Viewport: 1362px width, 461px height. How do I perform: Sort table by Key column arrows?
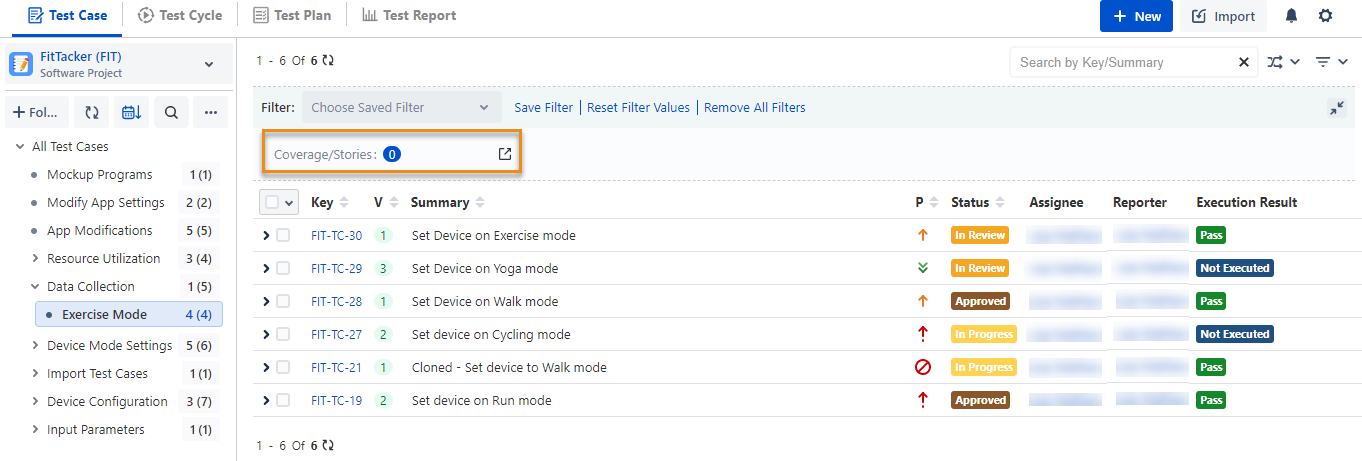pos(344,202)
